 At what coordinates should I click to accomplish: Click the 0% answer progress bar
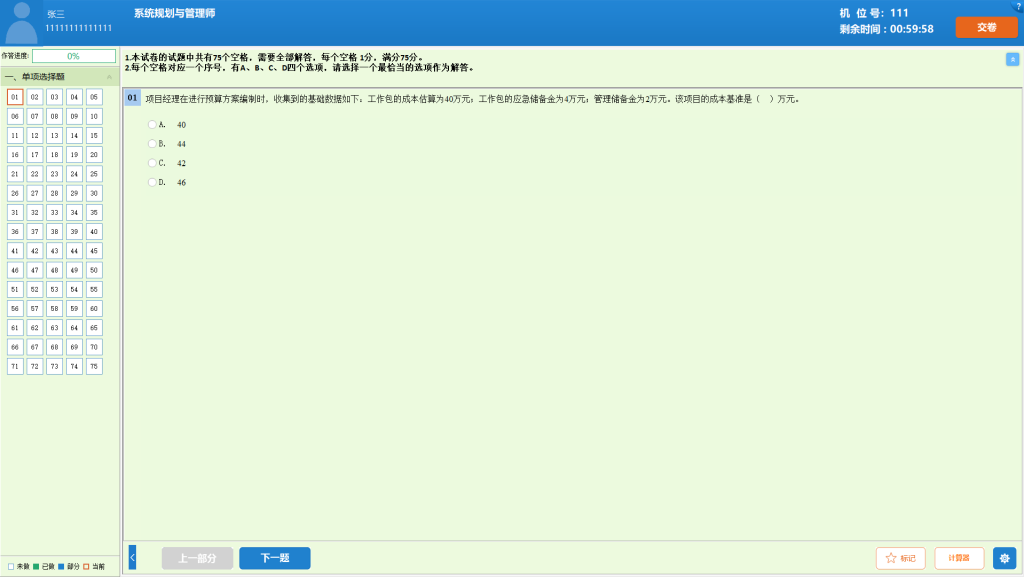click(73, 56)
